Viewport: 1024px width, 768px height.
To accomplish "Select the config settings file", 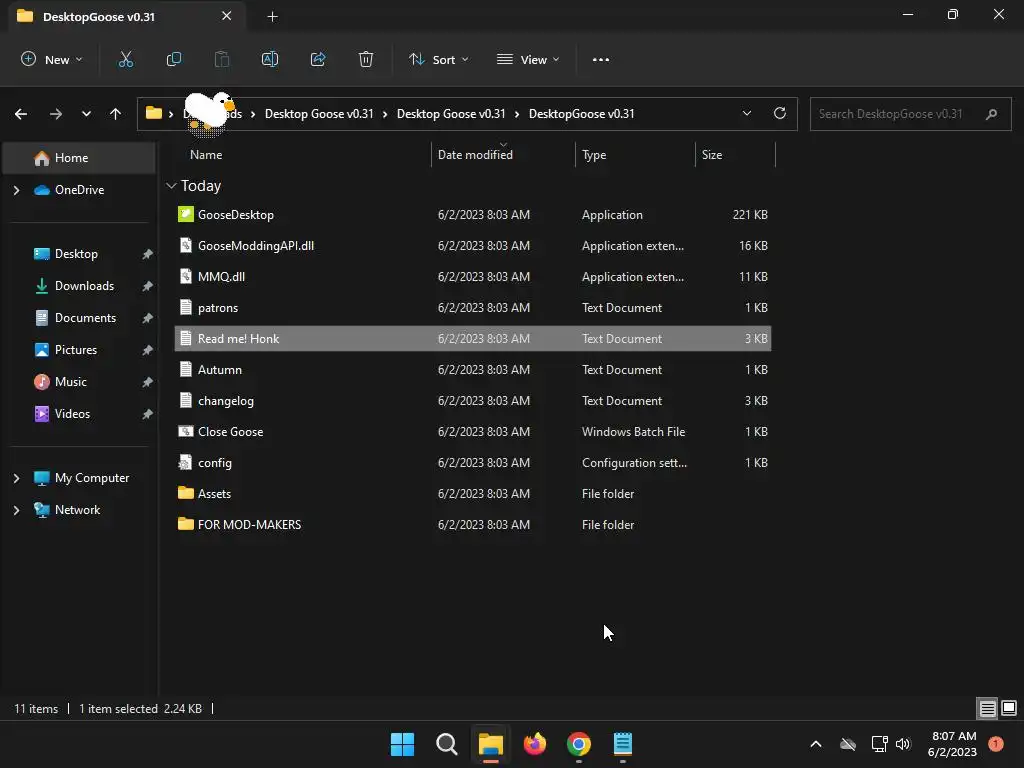I will [x=473, y=463].
